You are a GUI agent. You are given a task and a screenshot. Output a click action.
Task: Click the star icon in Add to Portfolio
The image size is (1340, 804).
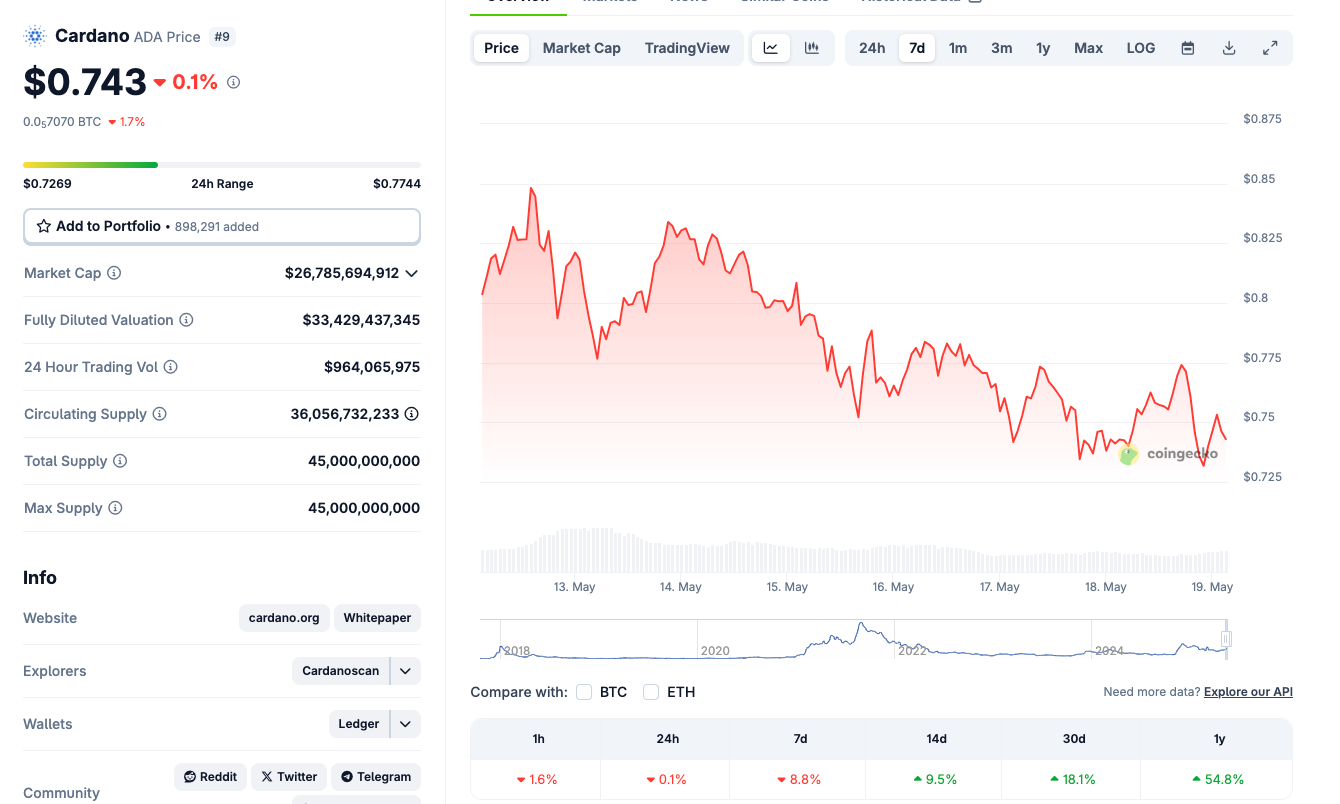(44, 227)
